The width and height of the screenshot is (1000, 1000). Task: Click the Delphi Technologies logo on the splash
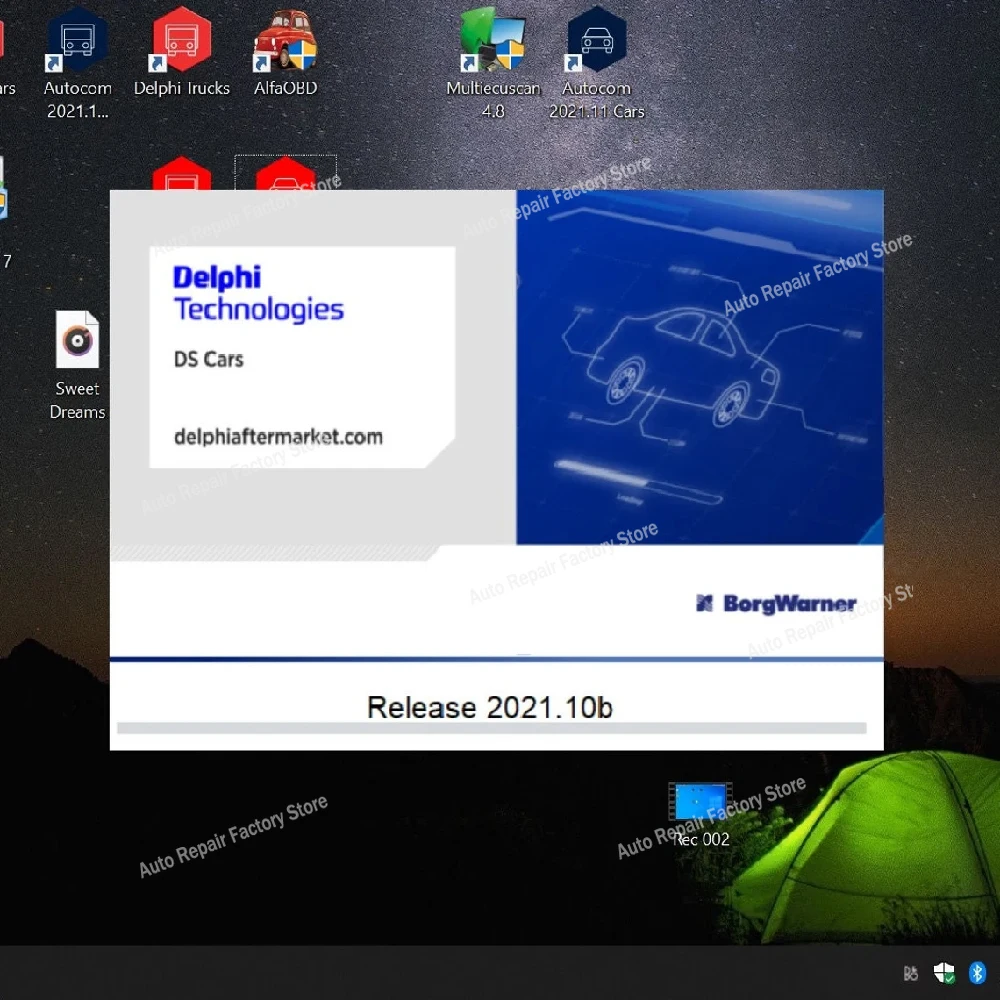[x=258, y=292]
